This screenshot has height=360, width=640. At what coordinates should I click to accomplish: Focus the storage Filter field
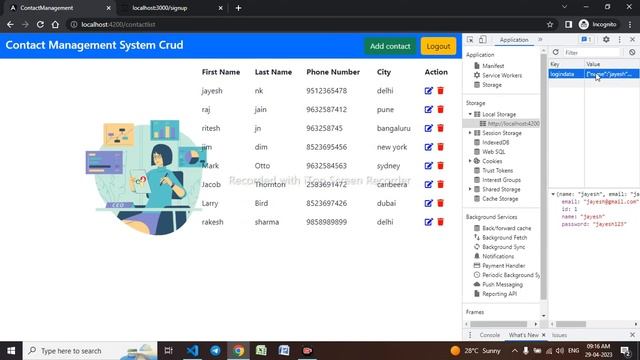tap(592, 53)
